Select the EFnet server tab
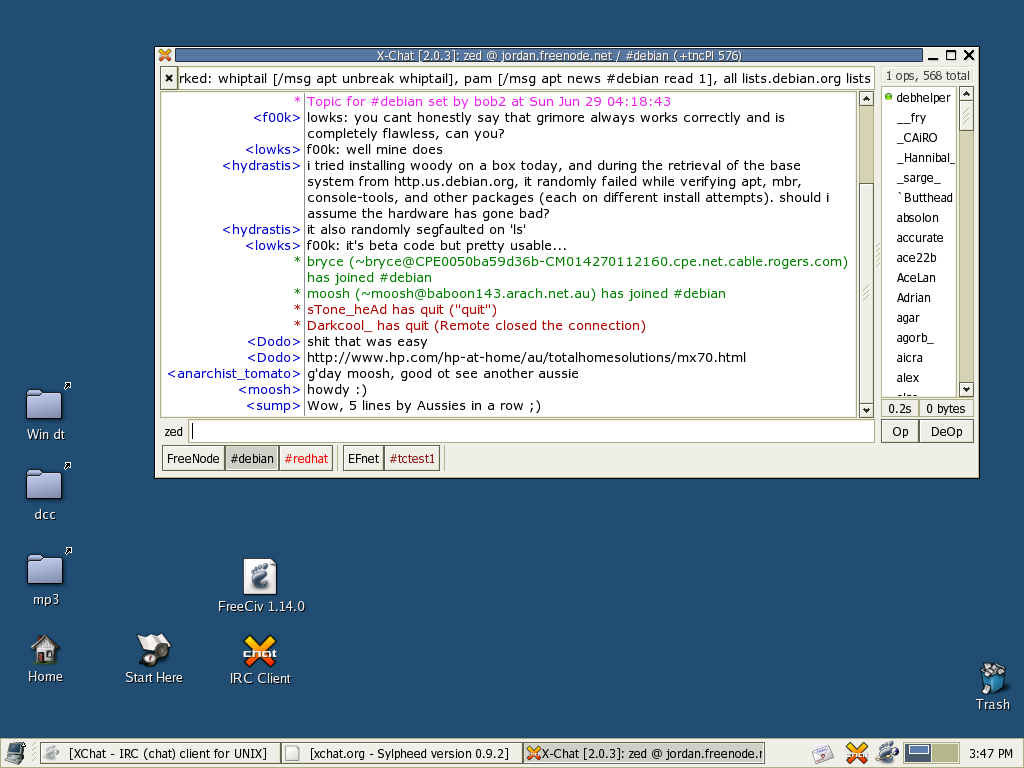The image size is (1024, 768). pyautogui.click(x=363, y=459)
